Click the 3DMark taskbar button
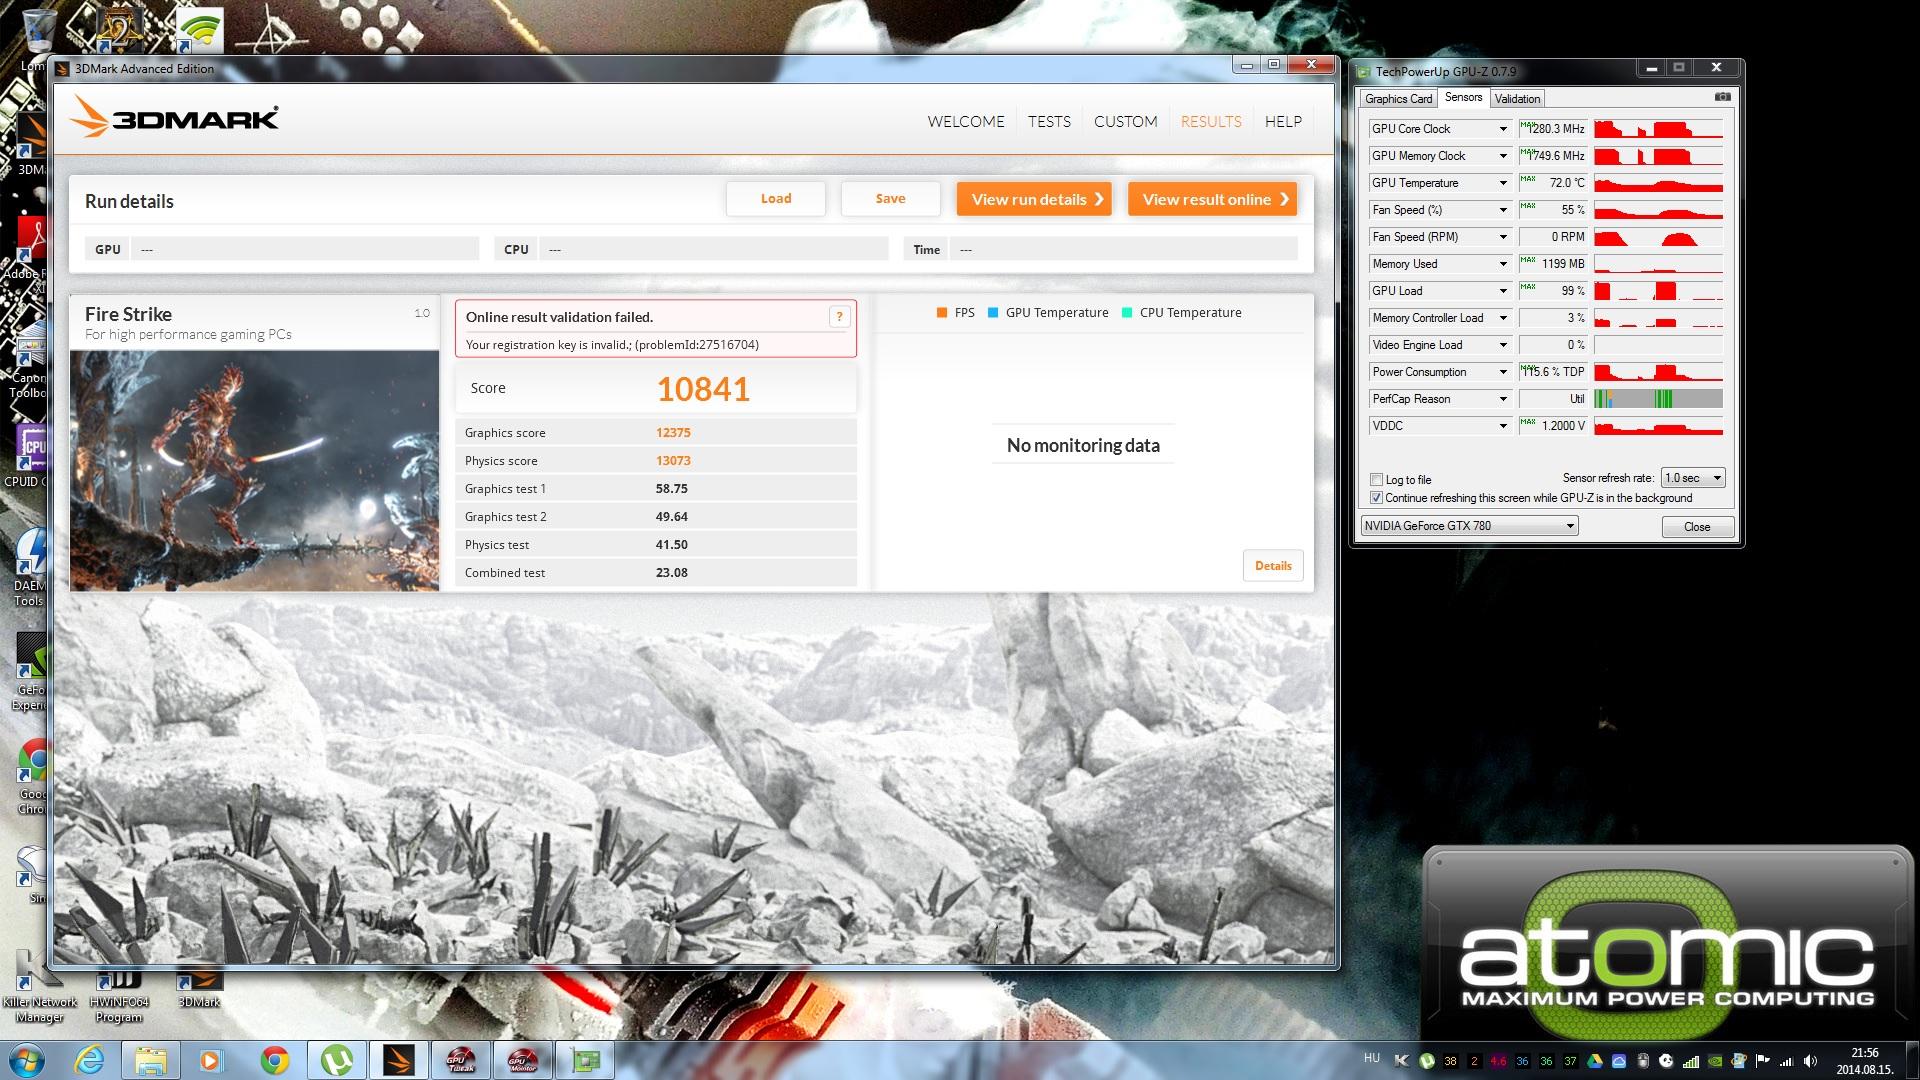 click(399, 1060)
